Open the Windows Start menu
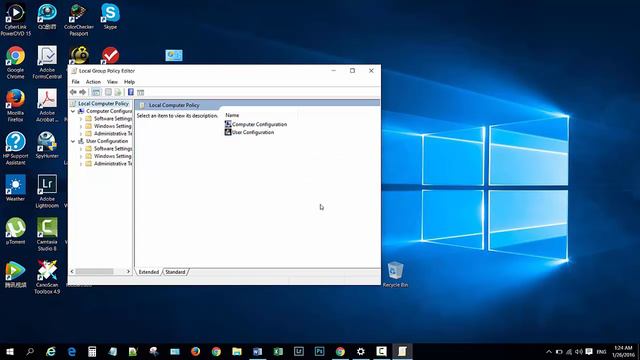Viewport: 640px width, 360px height. point(10,351)
